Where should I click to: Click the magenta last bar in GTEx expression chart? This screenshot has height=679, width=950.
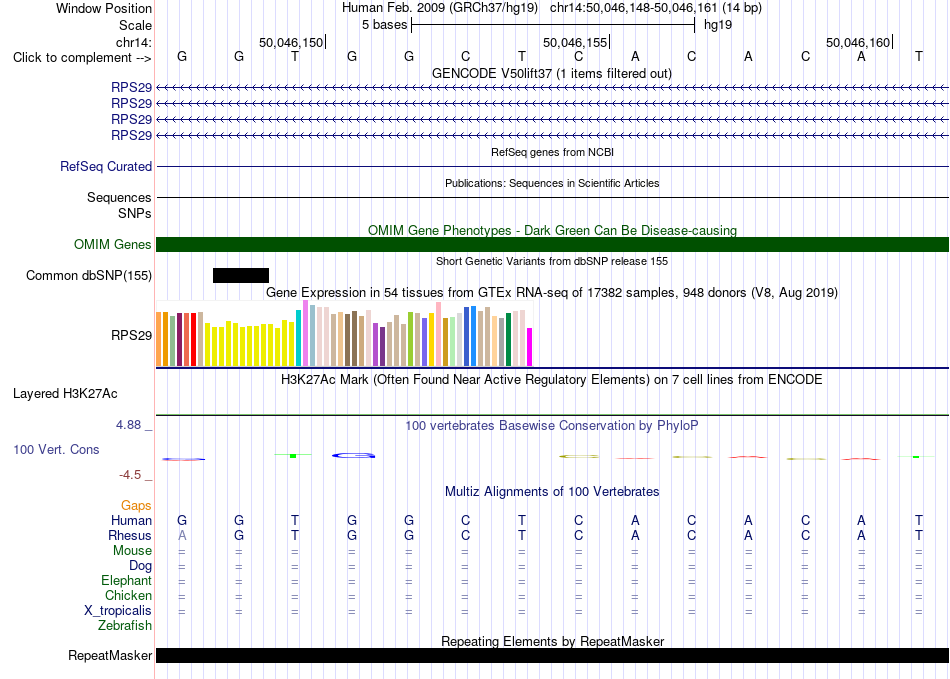530,347
